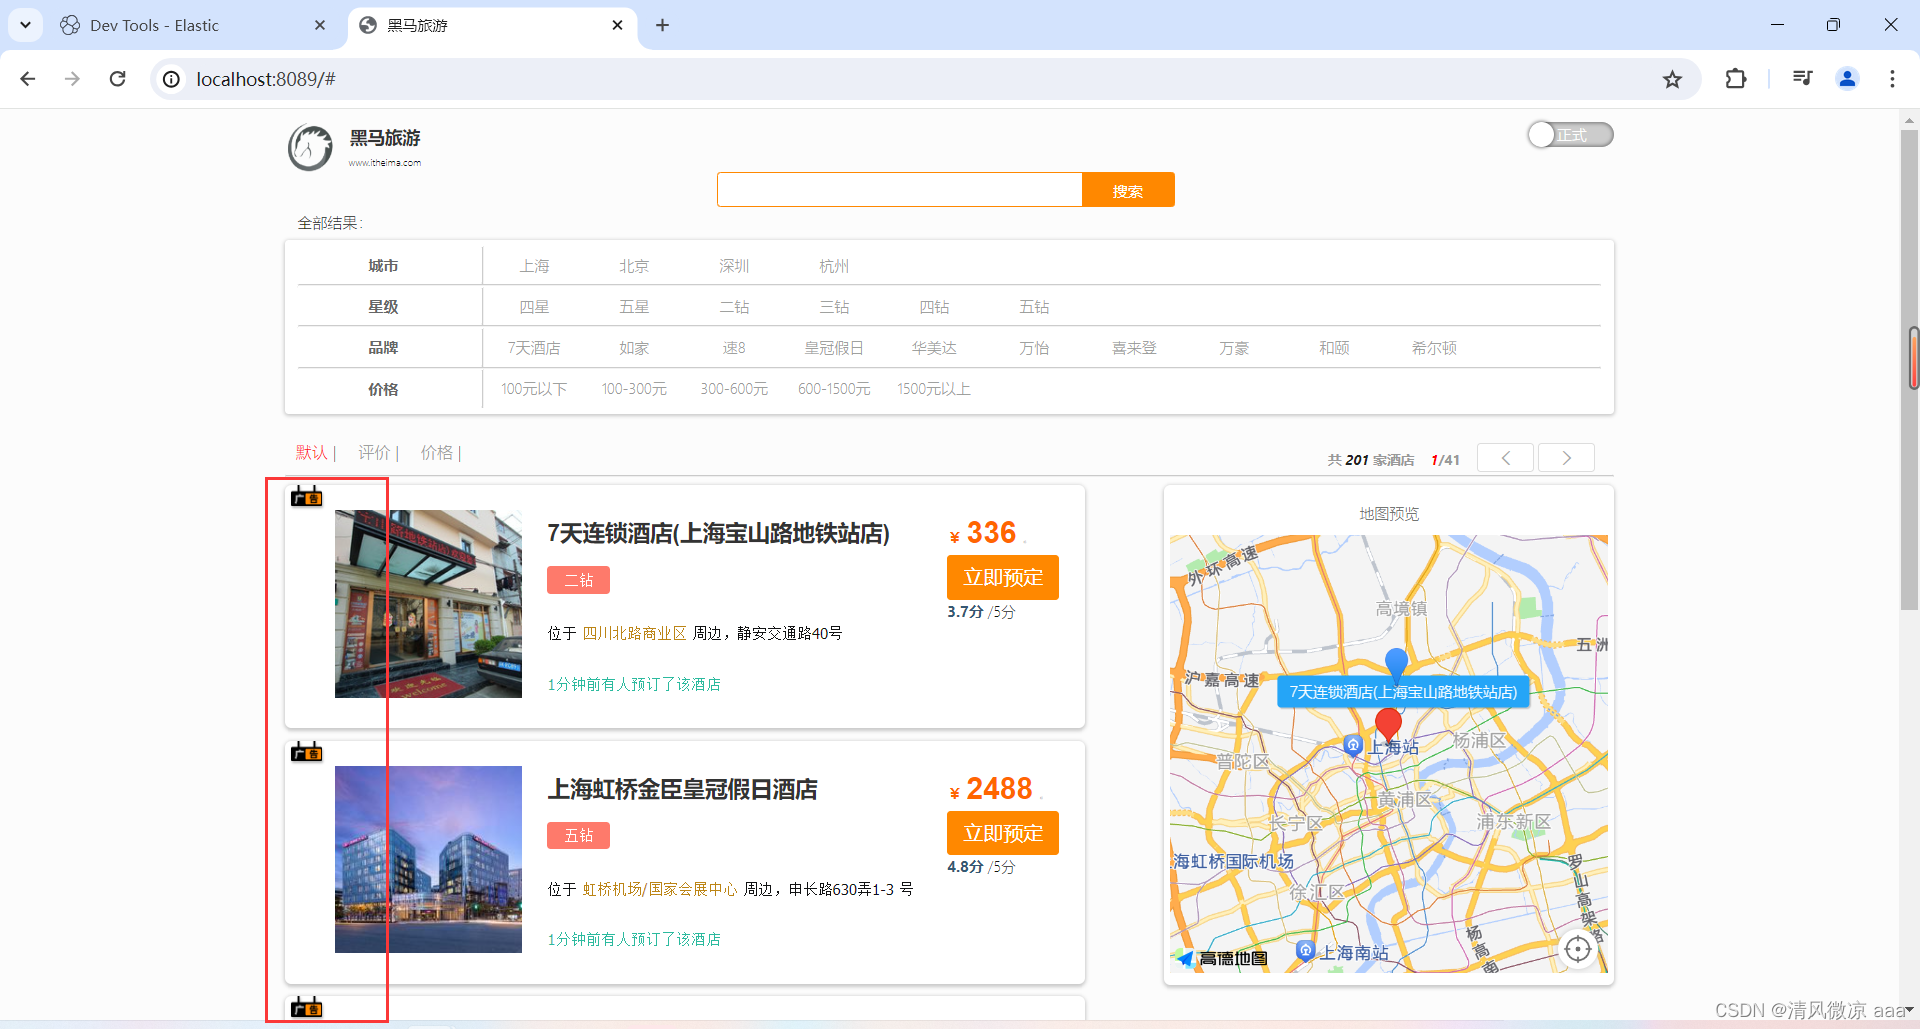Go to previous results page arrow
The image size is (1920, 1029).
[1506, 458]
